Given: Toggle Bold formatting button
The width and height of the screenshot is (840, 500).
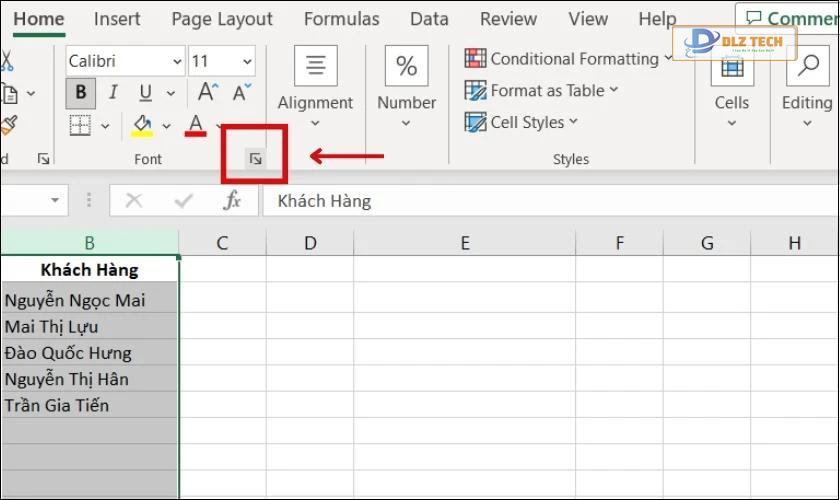Looking at the screenshot, I should (x=81, y=93).
